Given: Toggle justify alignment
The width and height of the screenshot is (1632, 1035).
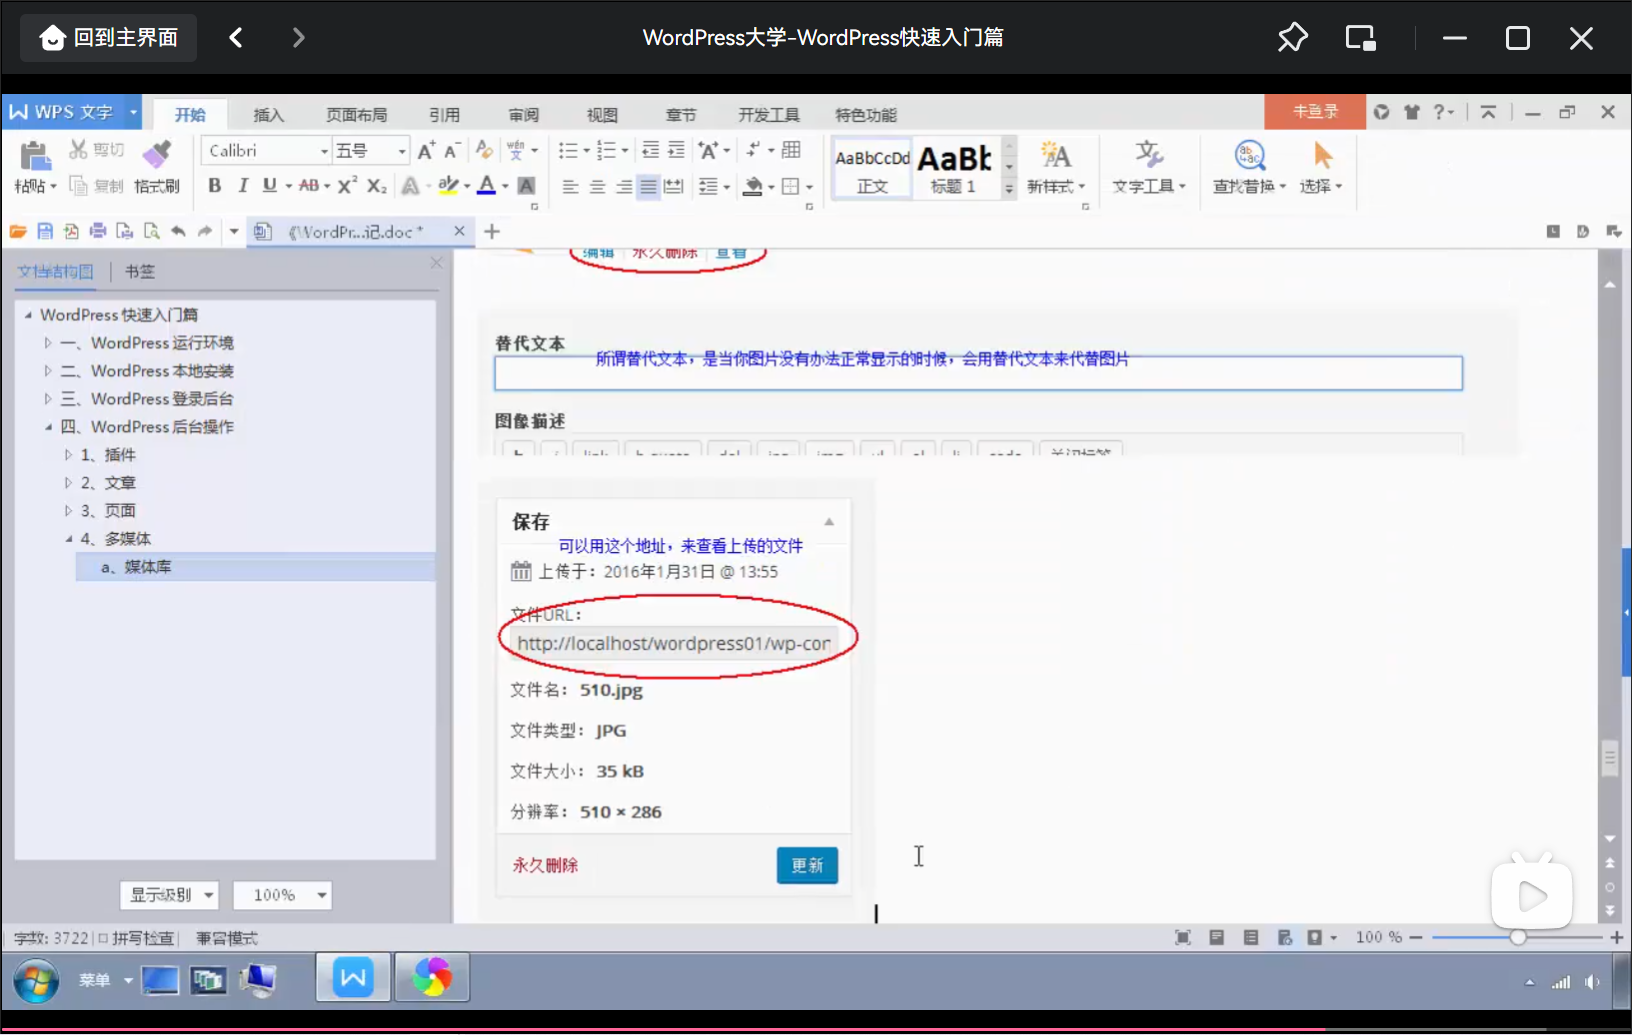Looking at the screenshot, I should (x=648, y=186).
